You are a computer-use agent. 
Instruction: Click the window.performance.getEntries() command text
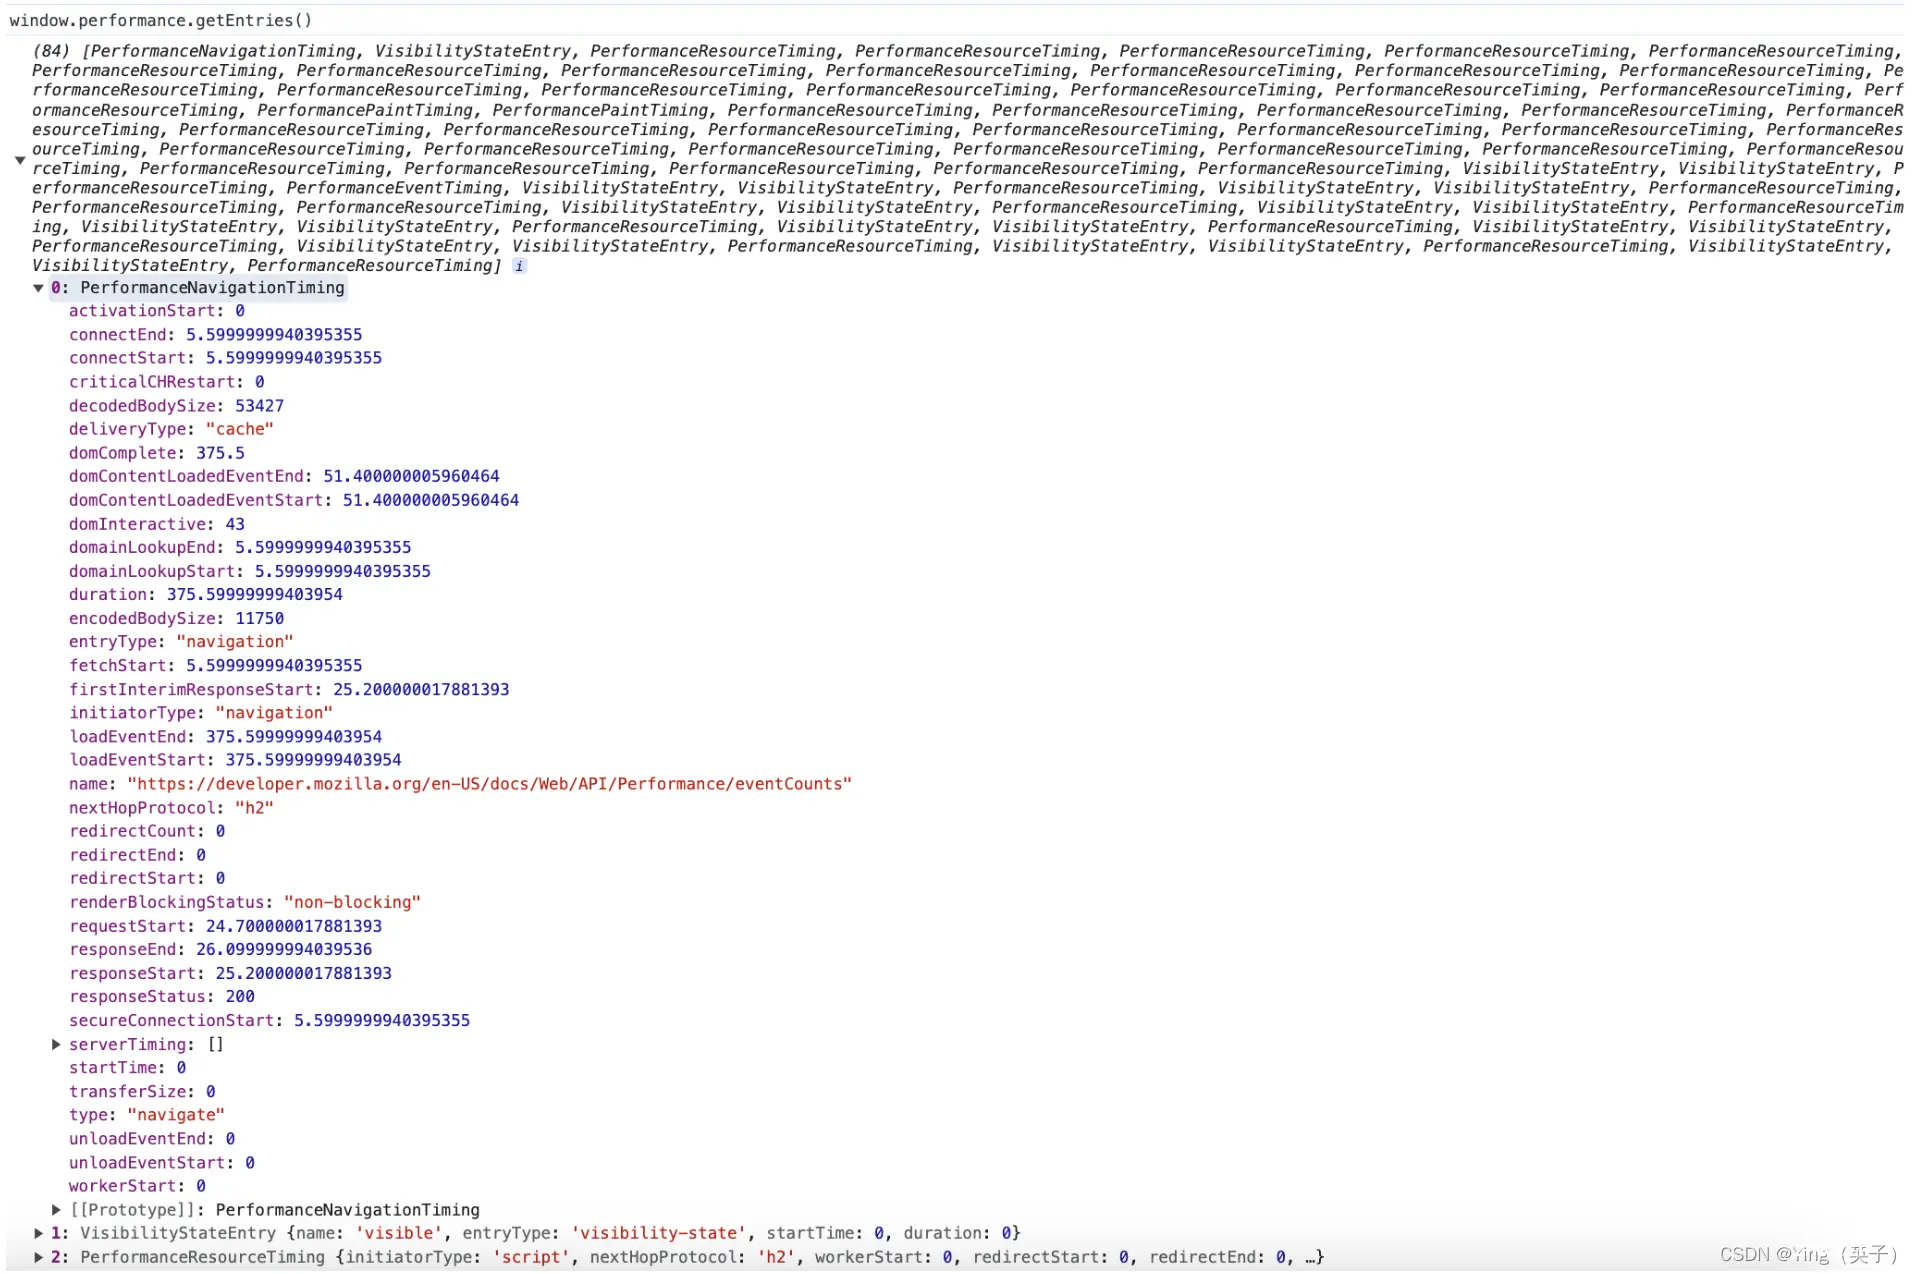[161, 20]
